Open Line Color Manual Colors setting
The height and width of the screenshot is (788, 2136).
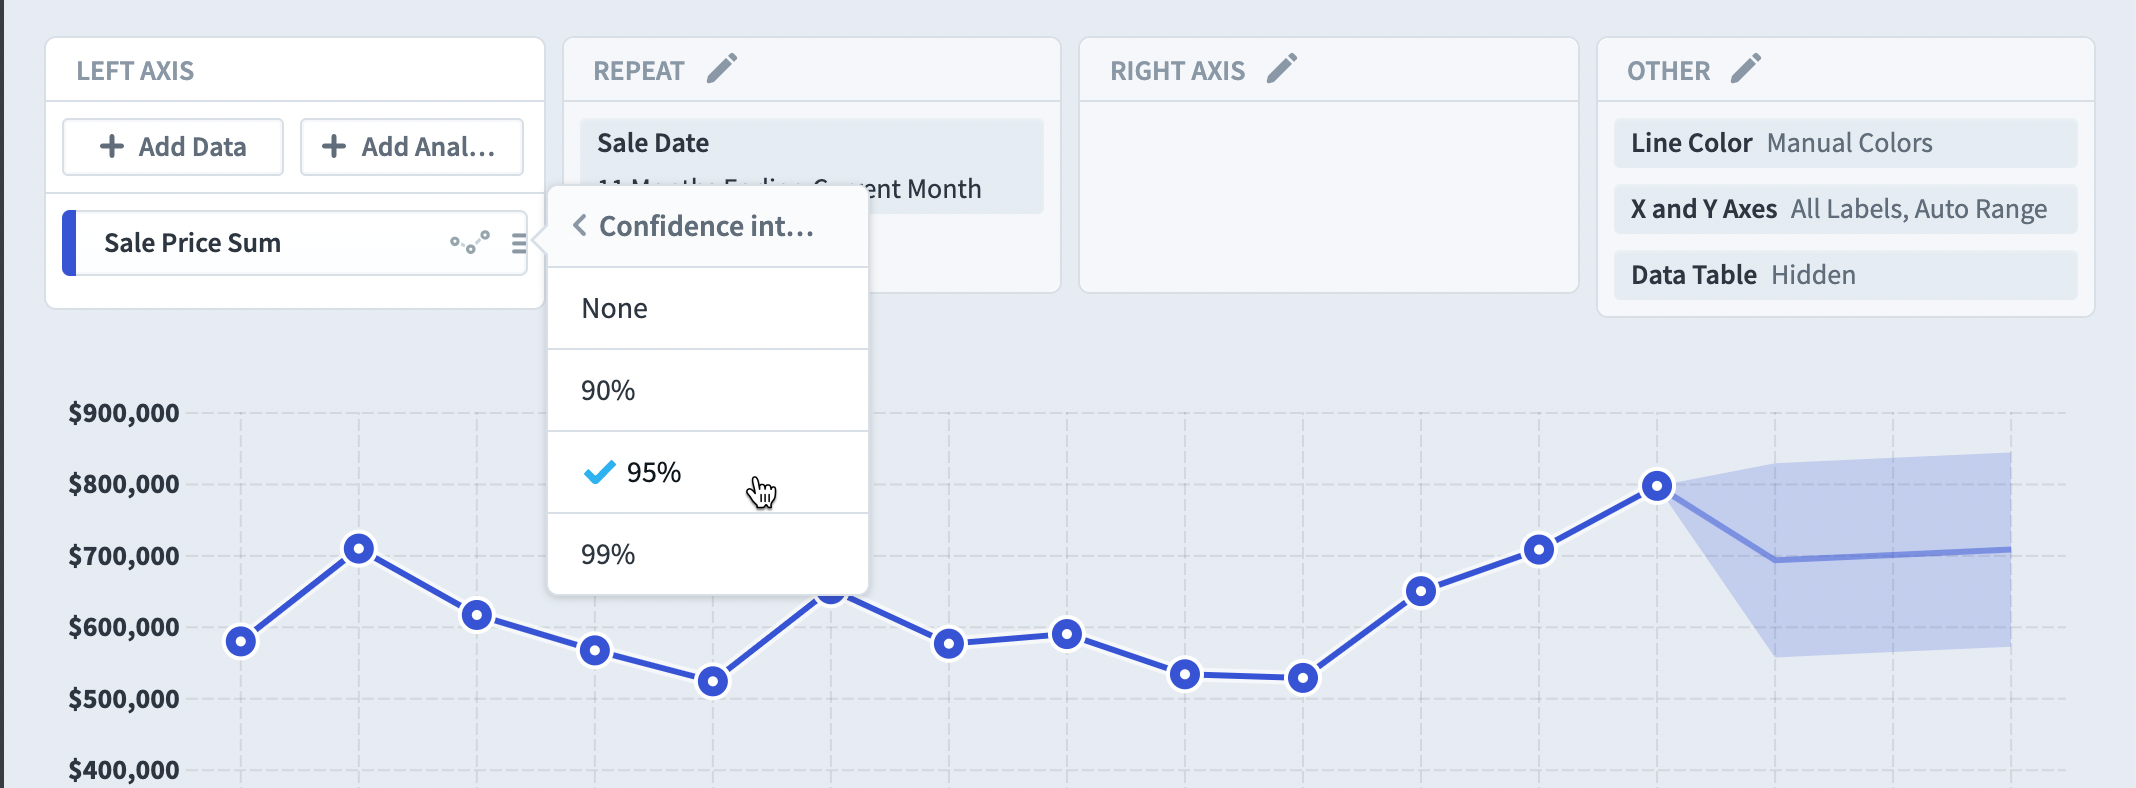(x=1845, y=143)
